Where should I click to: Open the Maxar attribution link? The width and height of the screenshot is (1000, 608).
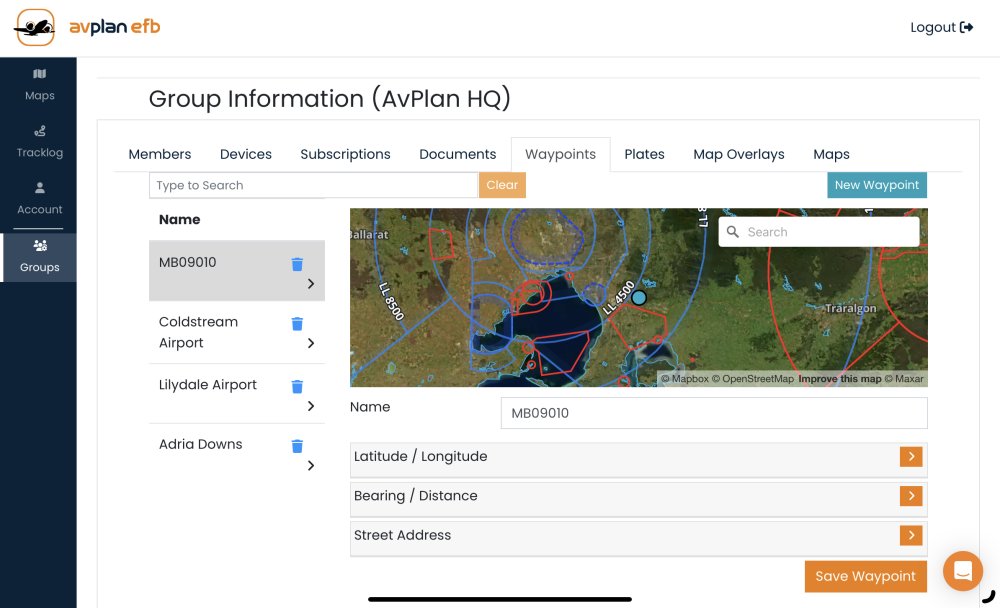tap(904, 379)
